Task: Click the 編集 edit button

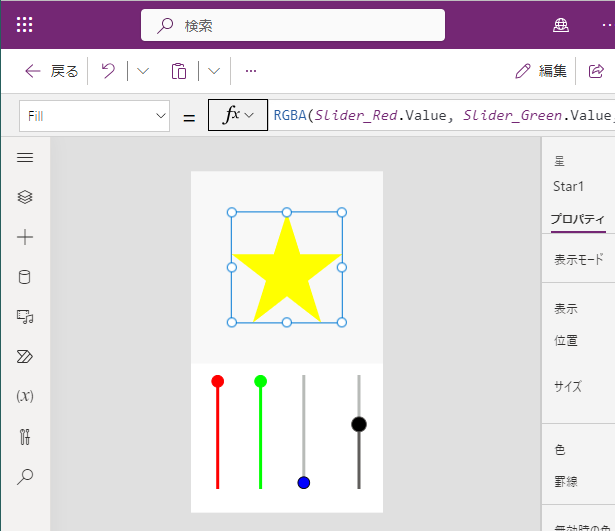Action: [x=541, y=71]
